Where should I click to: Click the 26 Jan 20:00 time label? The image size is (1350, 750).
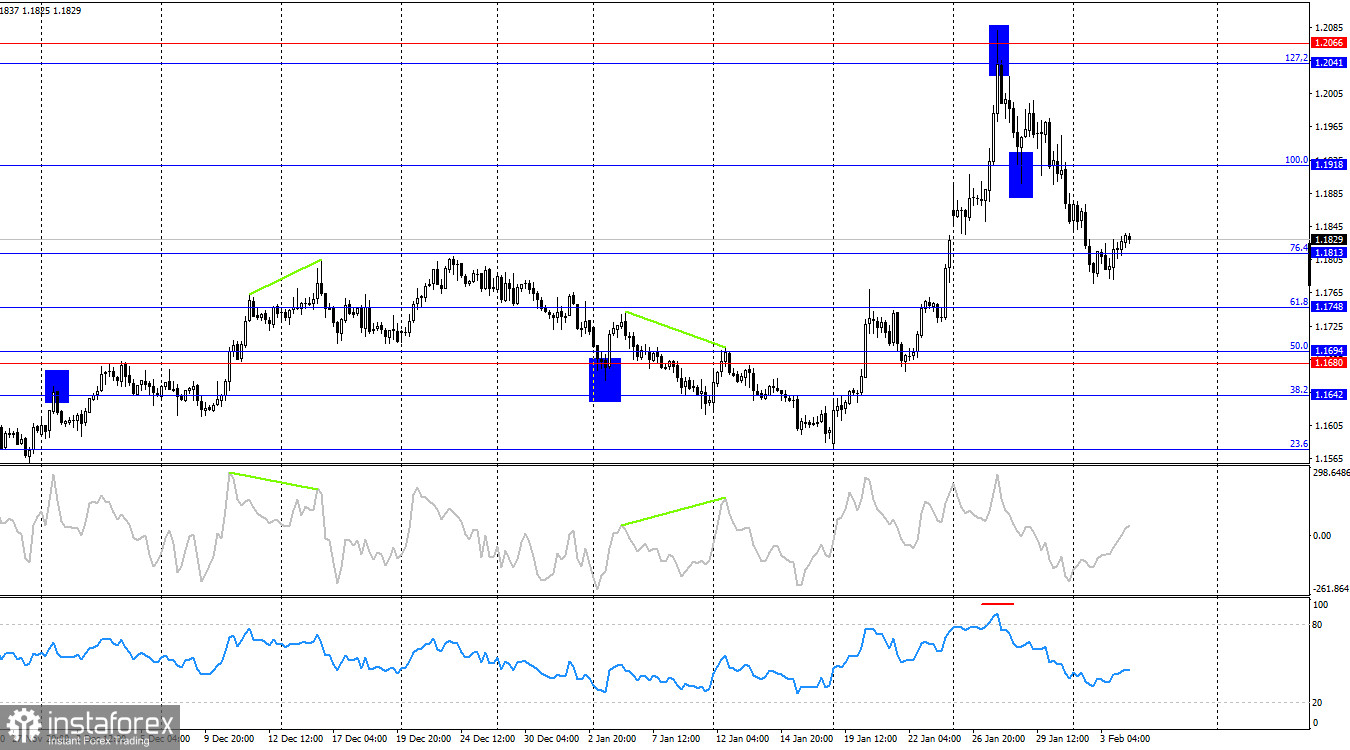pyautogui.click(x=1000, y=739)
